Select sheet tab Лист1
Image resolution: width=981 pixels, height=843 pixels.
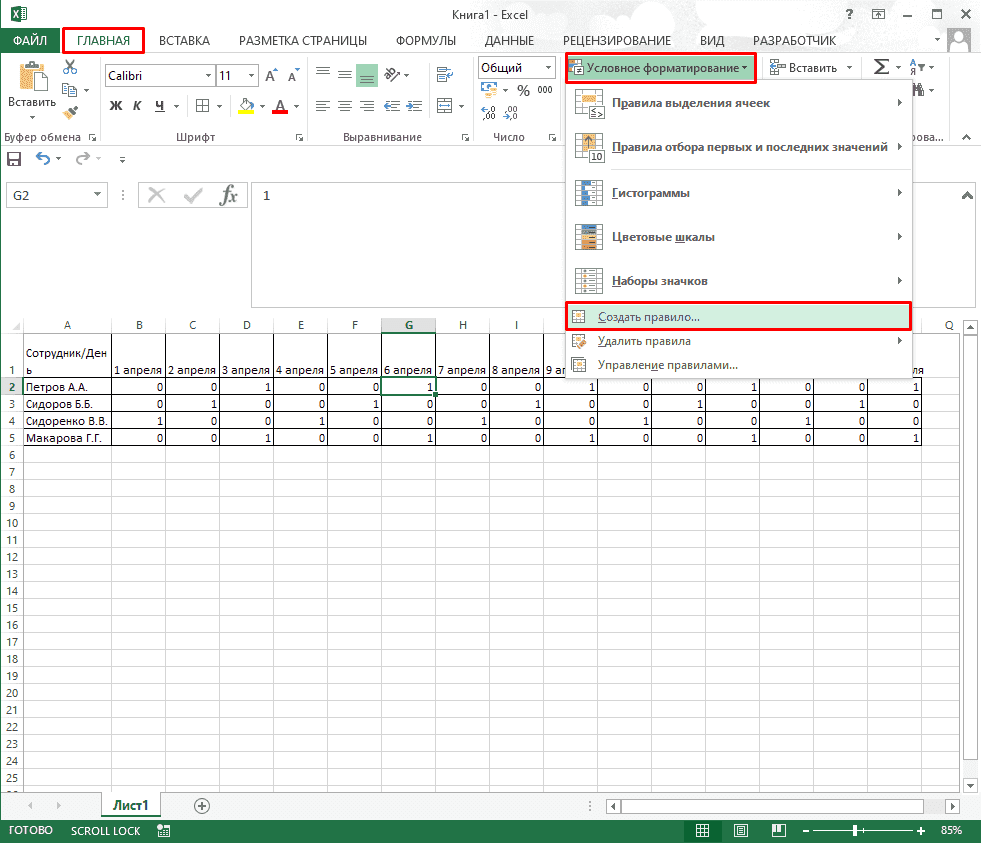coord(130,805)
